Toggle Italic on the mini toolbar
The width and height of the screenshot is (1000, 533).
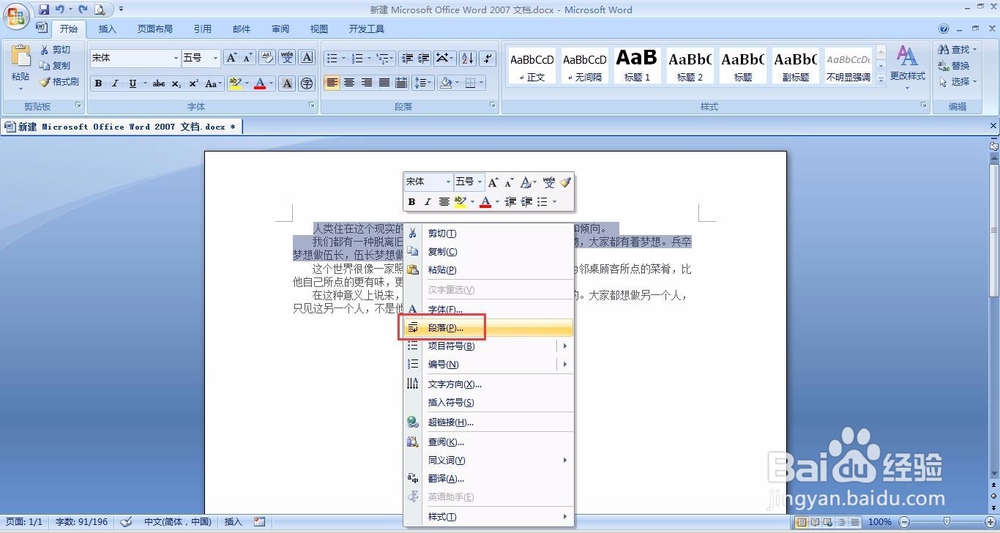tap(427, 202)
